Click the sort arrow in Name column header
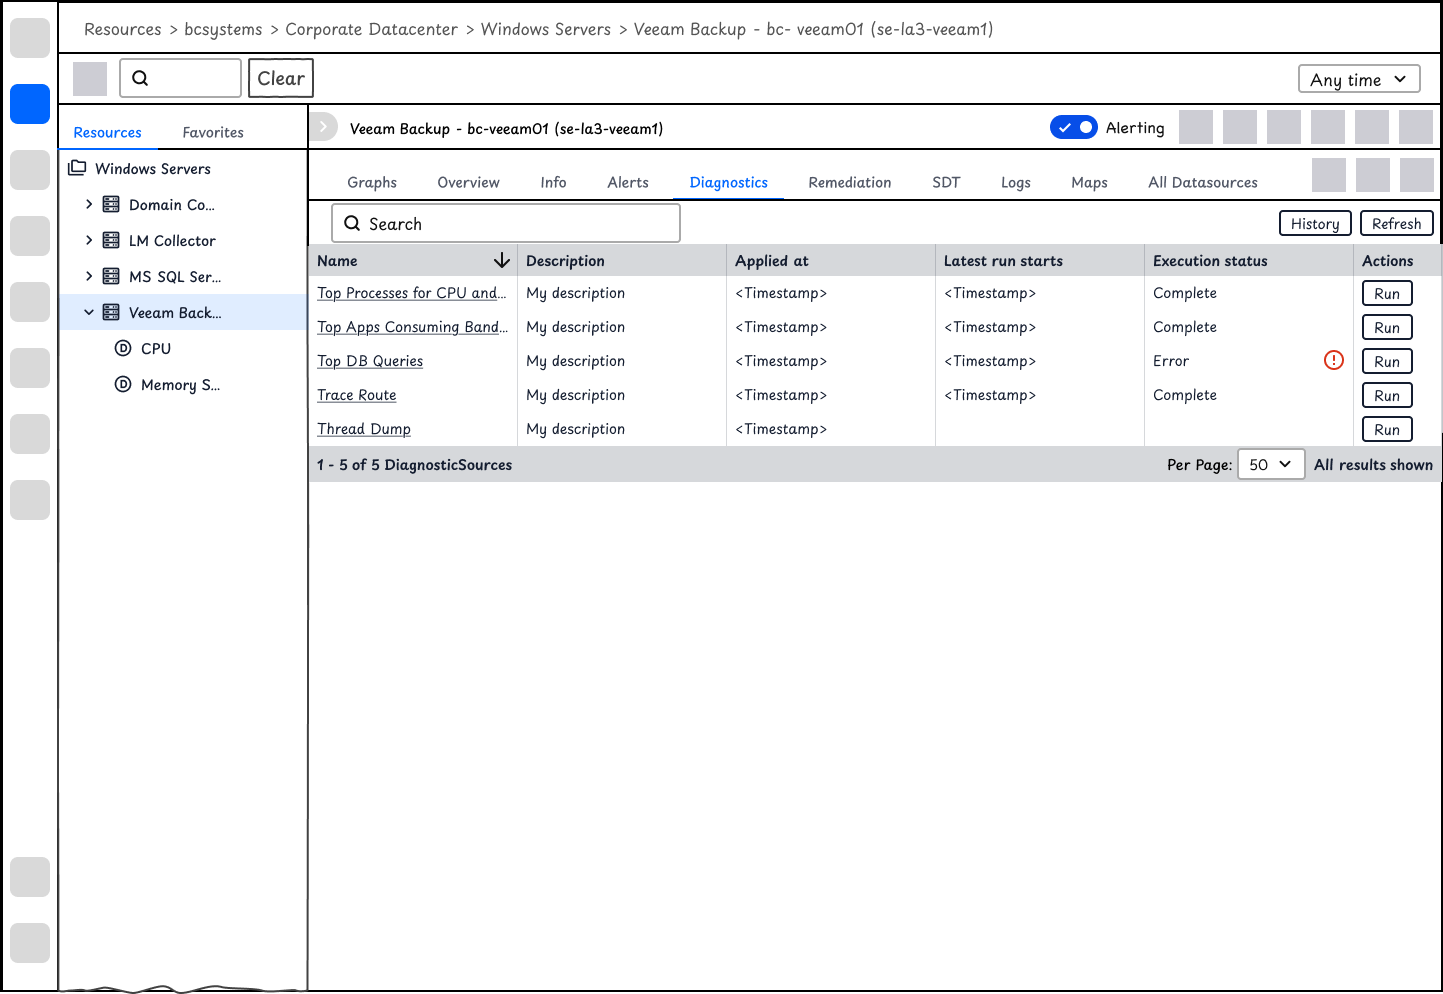This screenshot has height=994, width=1443. tap(502, 261)
